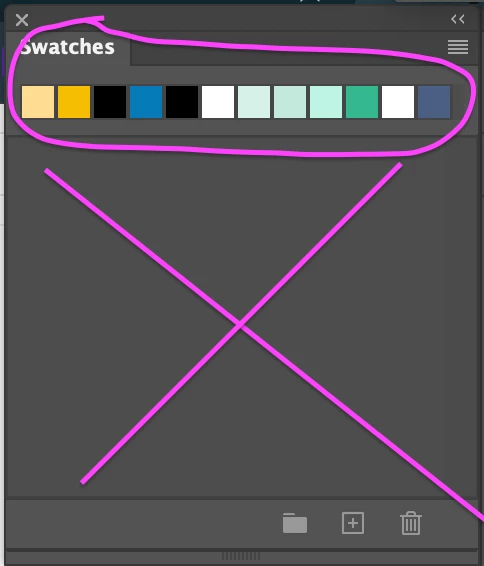Delete swatch using trash icon
The width and height of the screenshot is (484, 566).
click(x=411, y=523)
